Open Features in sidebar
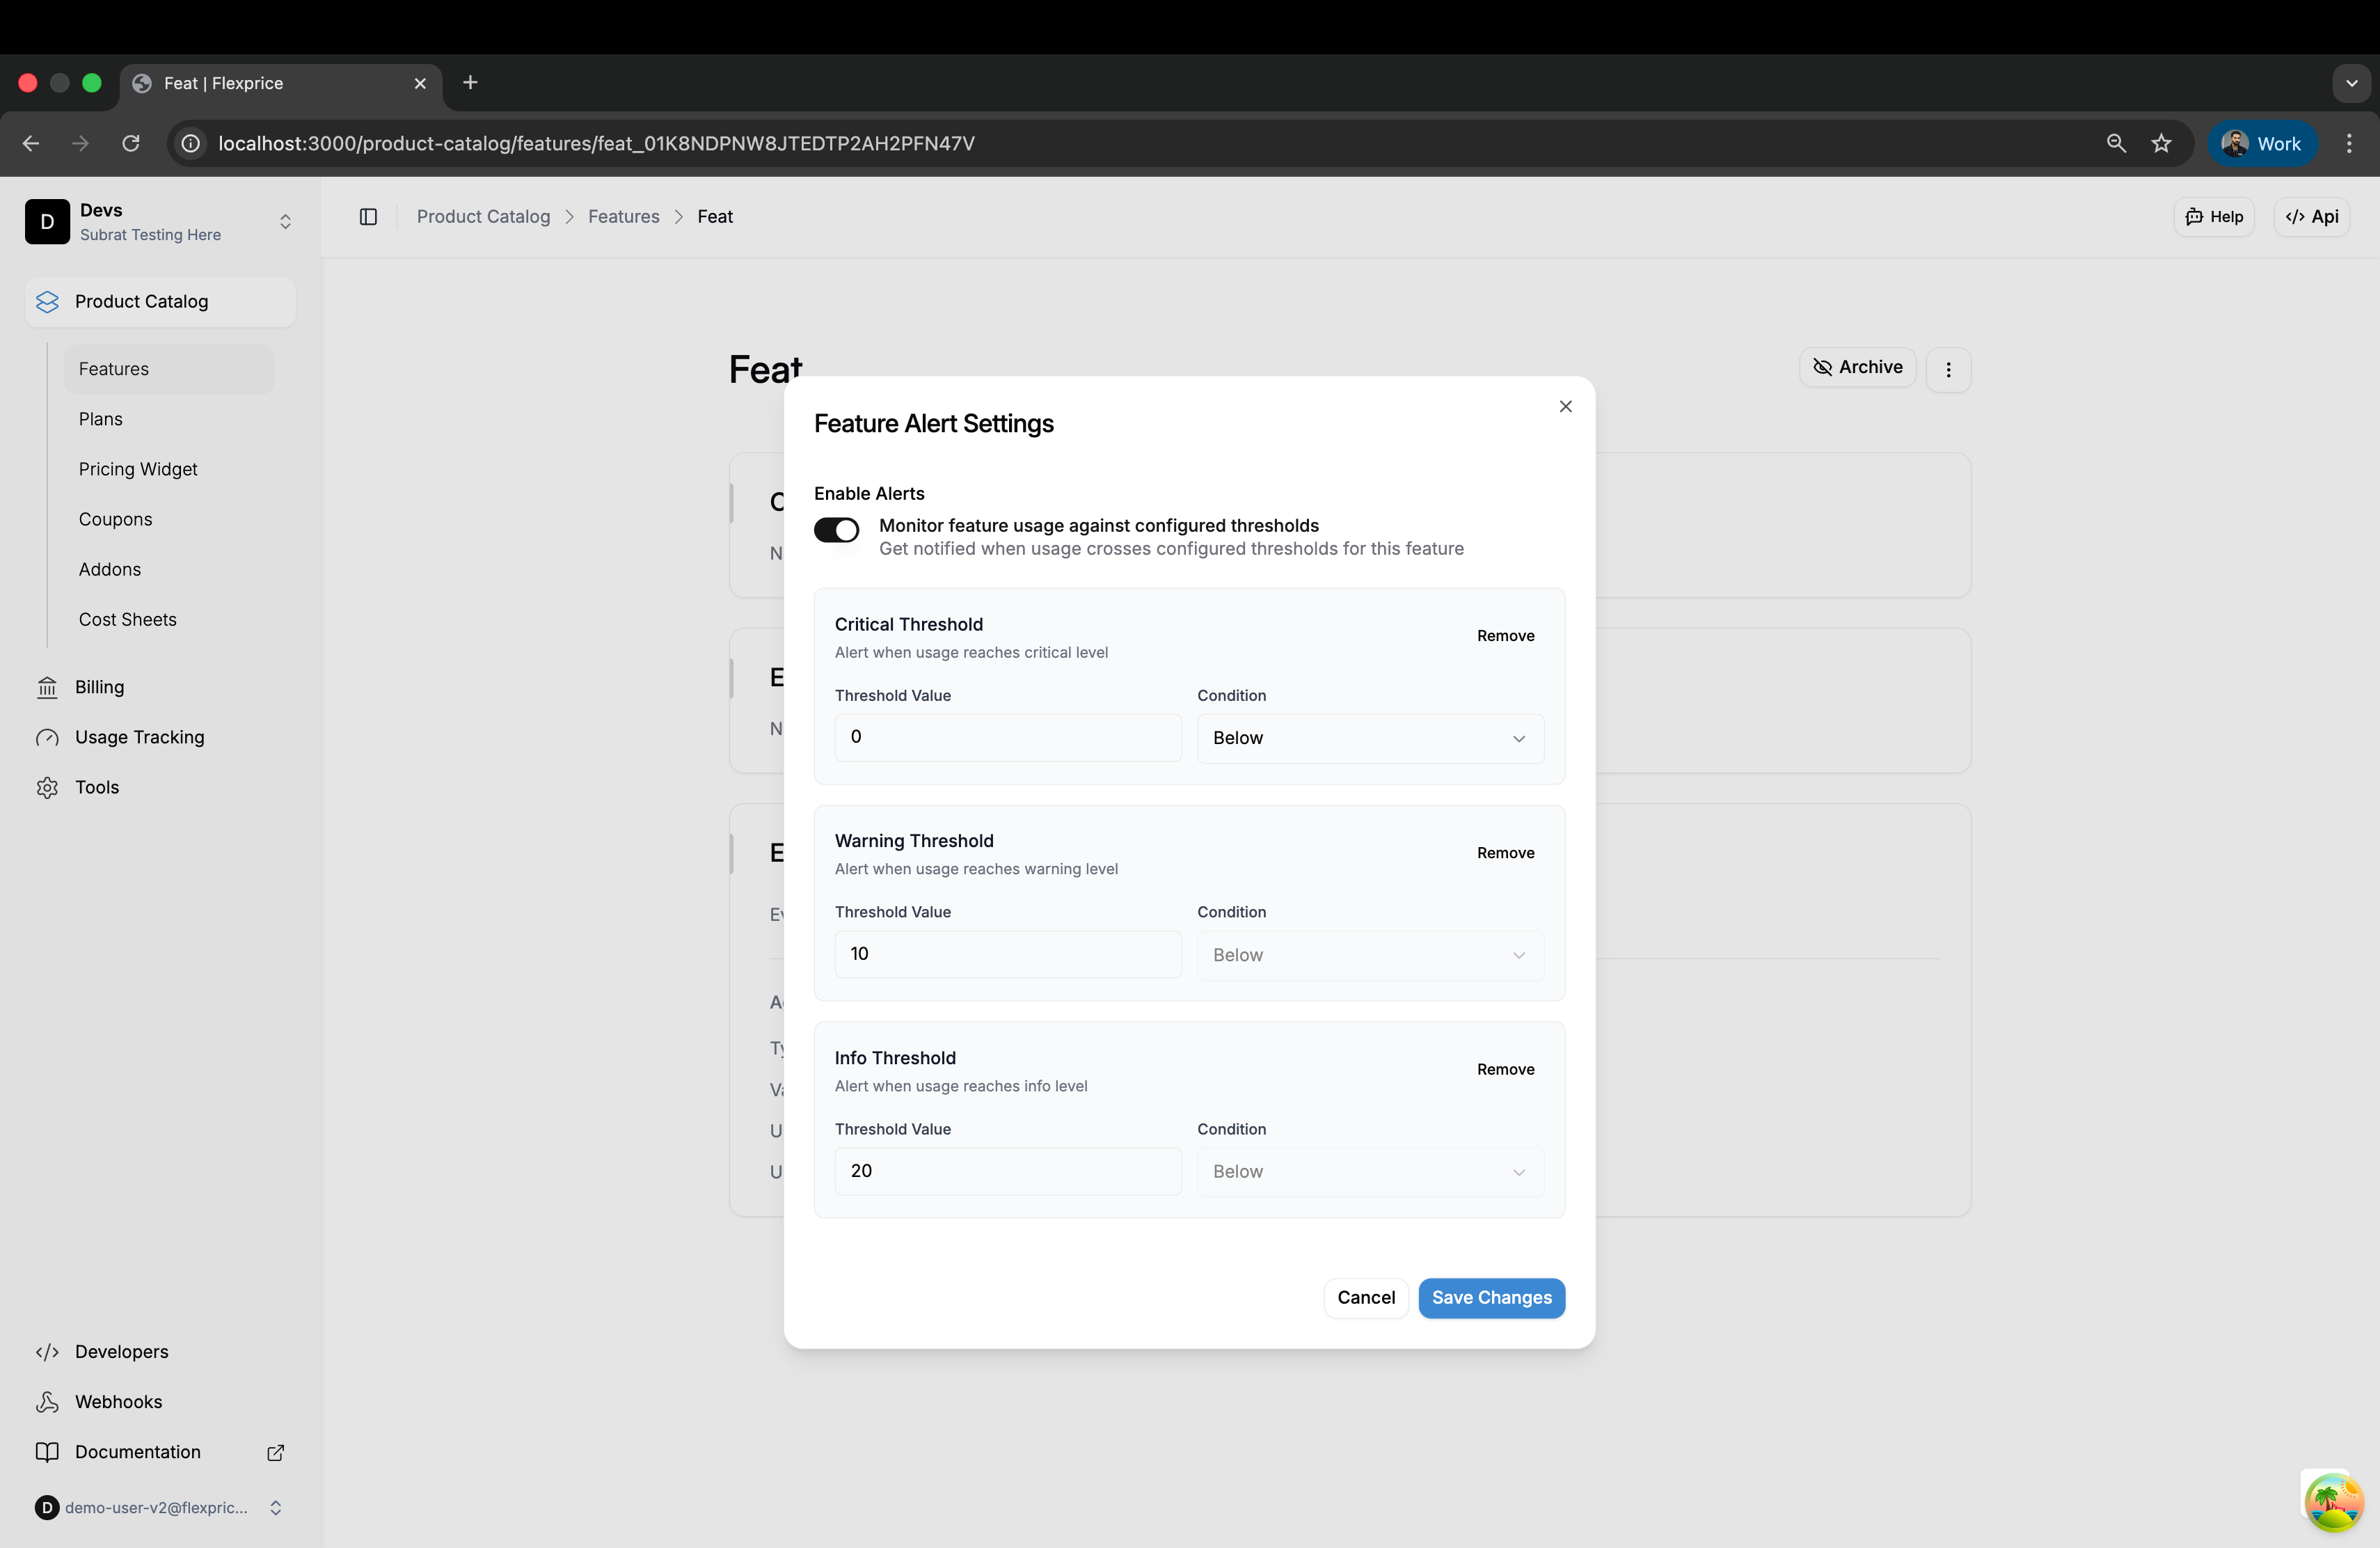 [x=168, y=369]
